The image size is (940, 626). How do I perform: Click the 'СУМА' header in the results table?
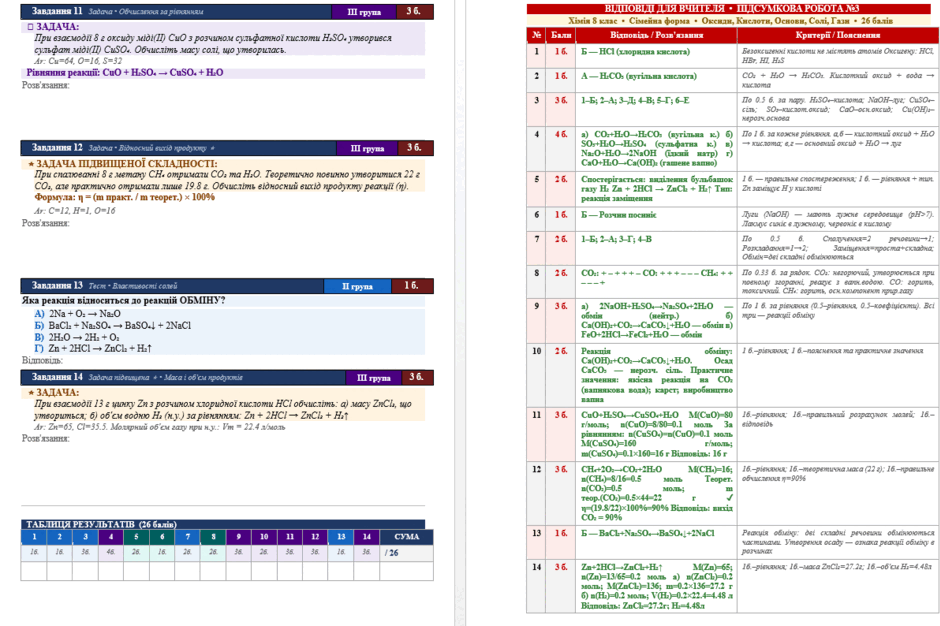406,537
